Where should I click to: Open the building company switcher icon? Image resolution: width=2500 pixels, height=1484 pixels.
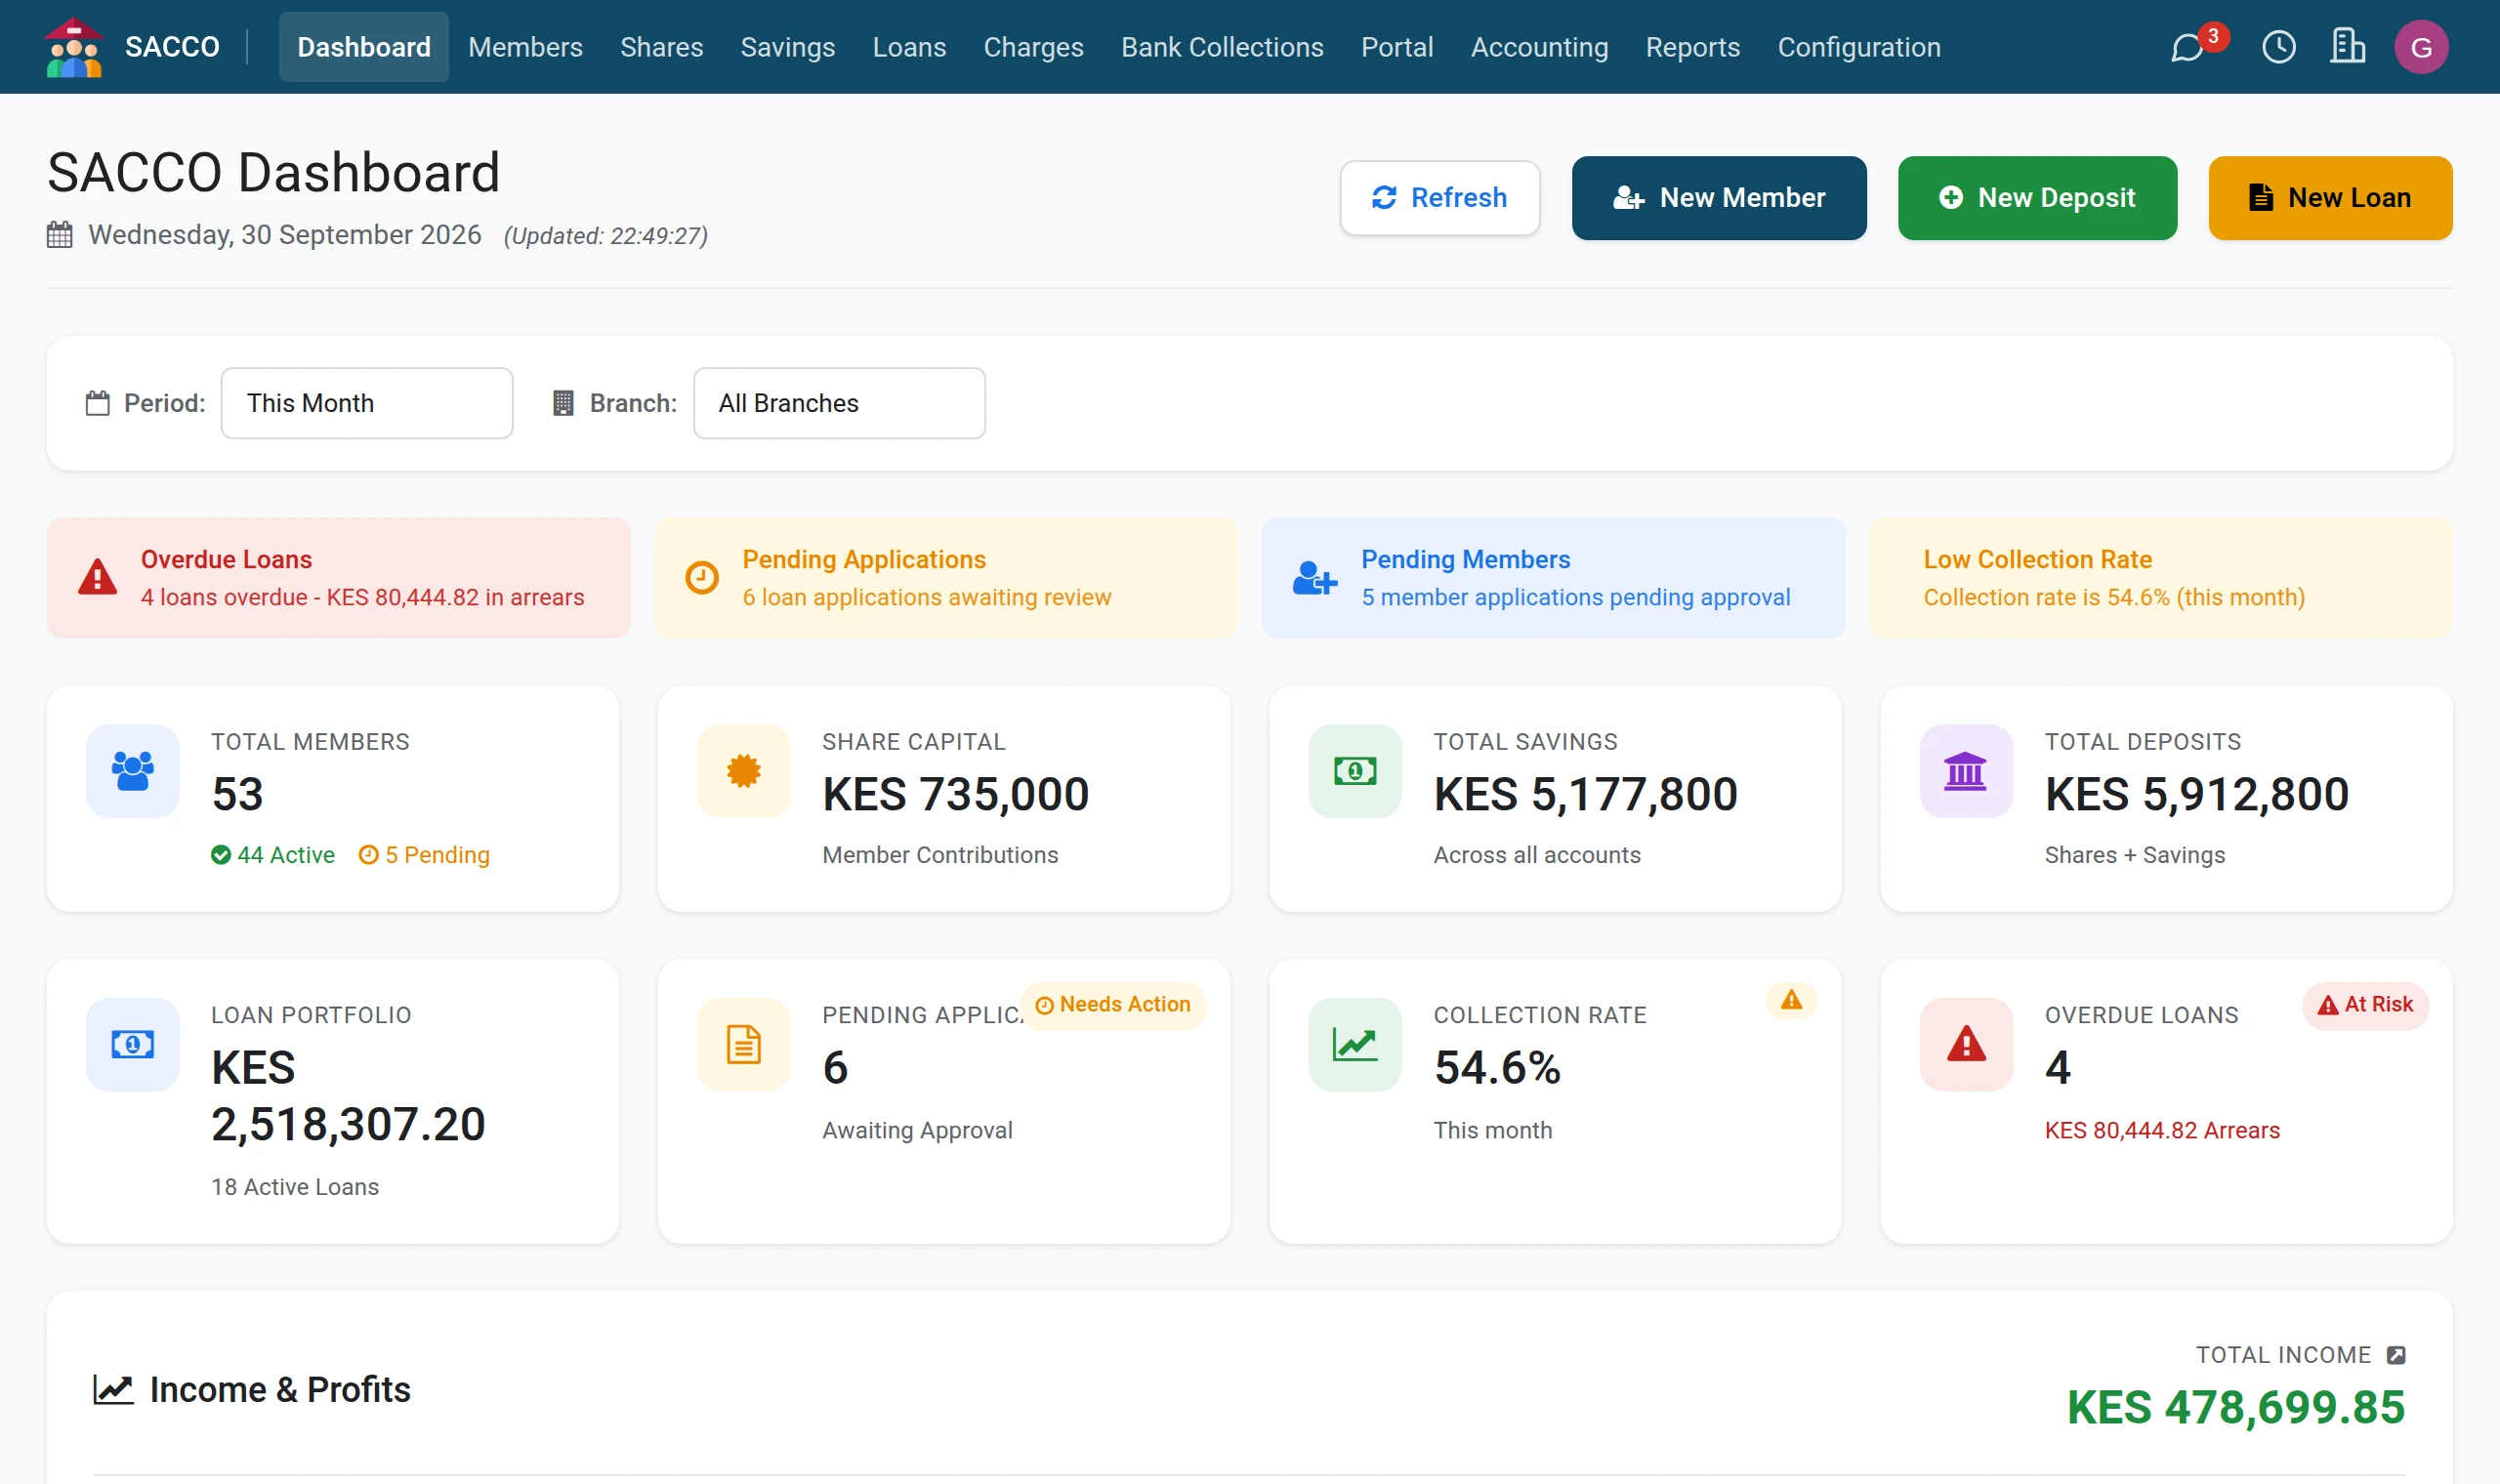tap(2347, 46)
